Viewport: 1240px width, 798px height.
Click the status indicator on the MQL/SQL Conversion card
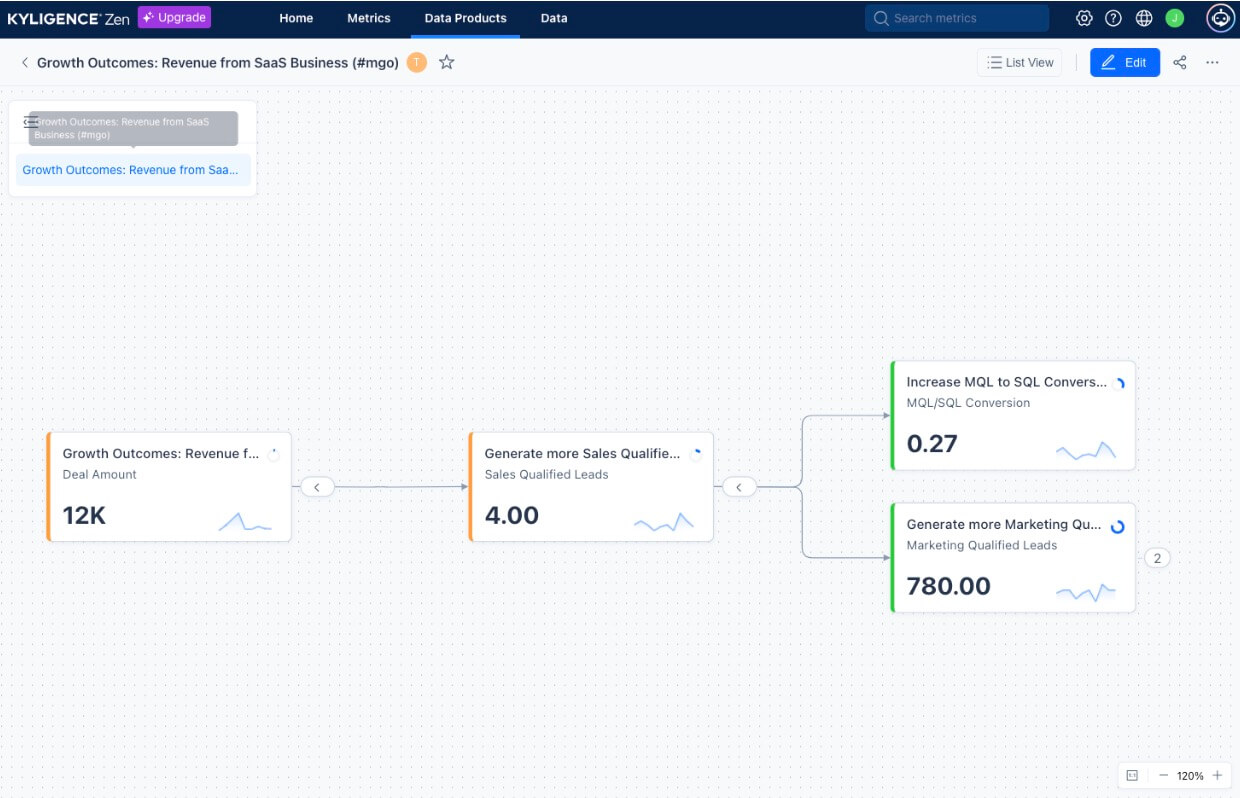(1120, 381)
